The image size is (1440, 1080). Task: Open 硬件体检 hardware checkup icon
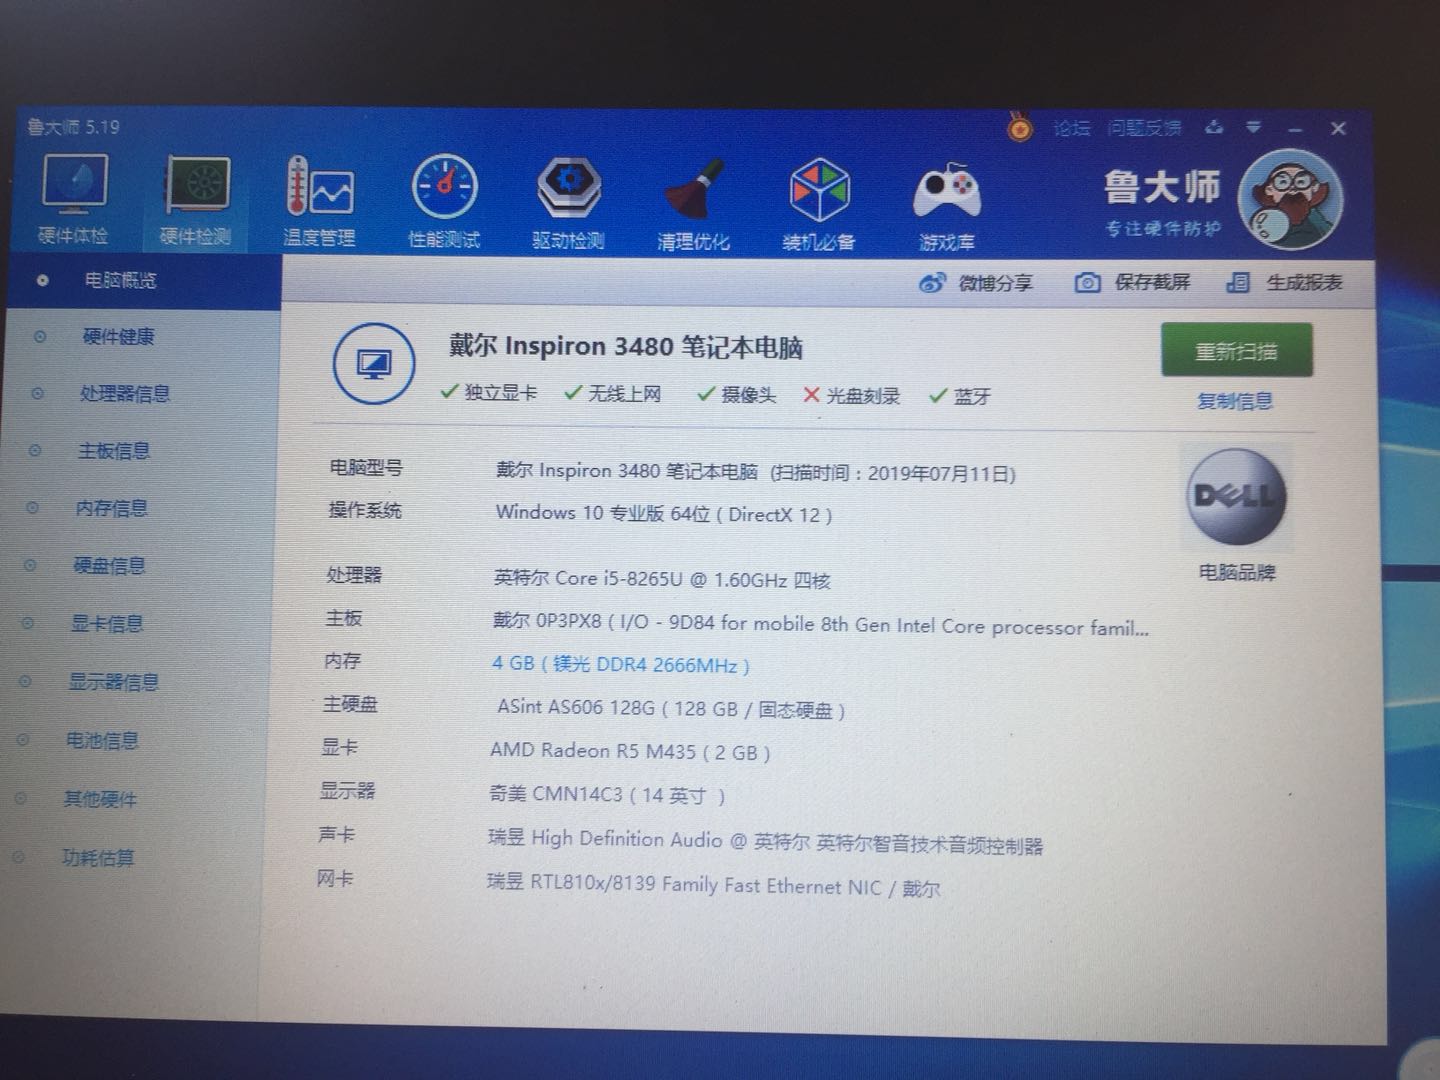[x=73, y=199]
